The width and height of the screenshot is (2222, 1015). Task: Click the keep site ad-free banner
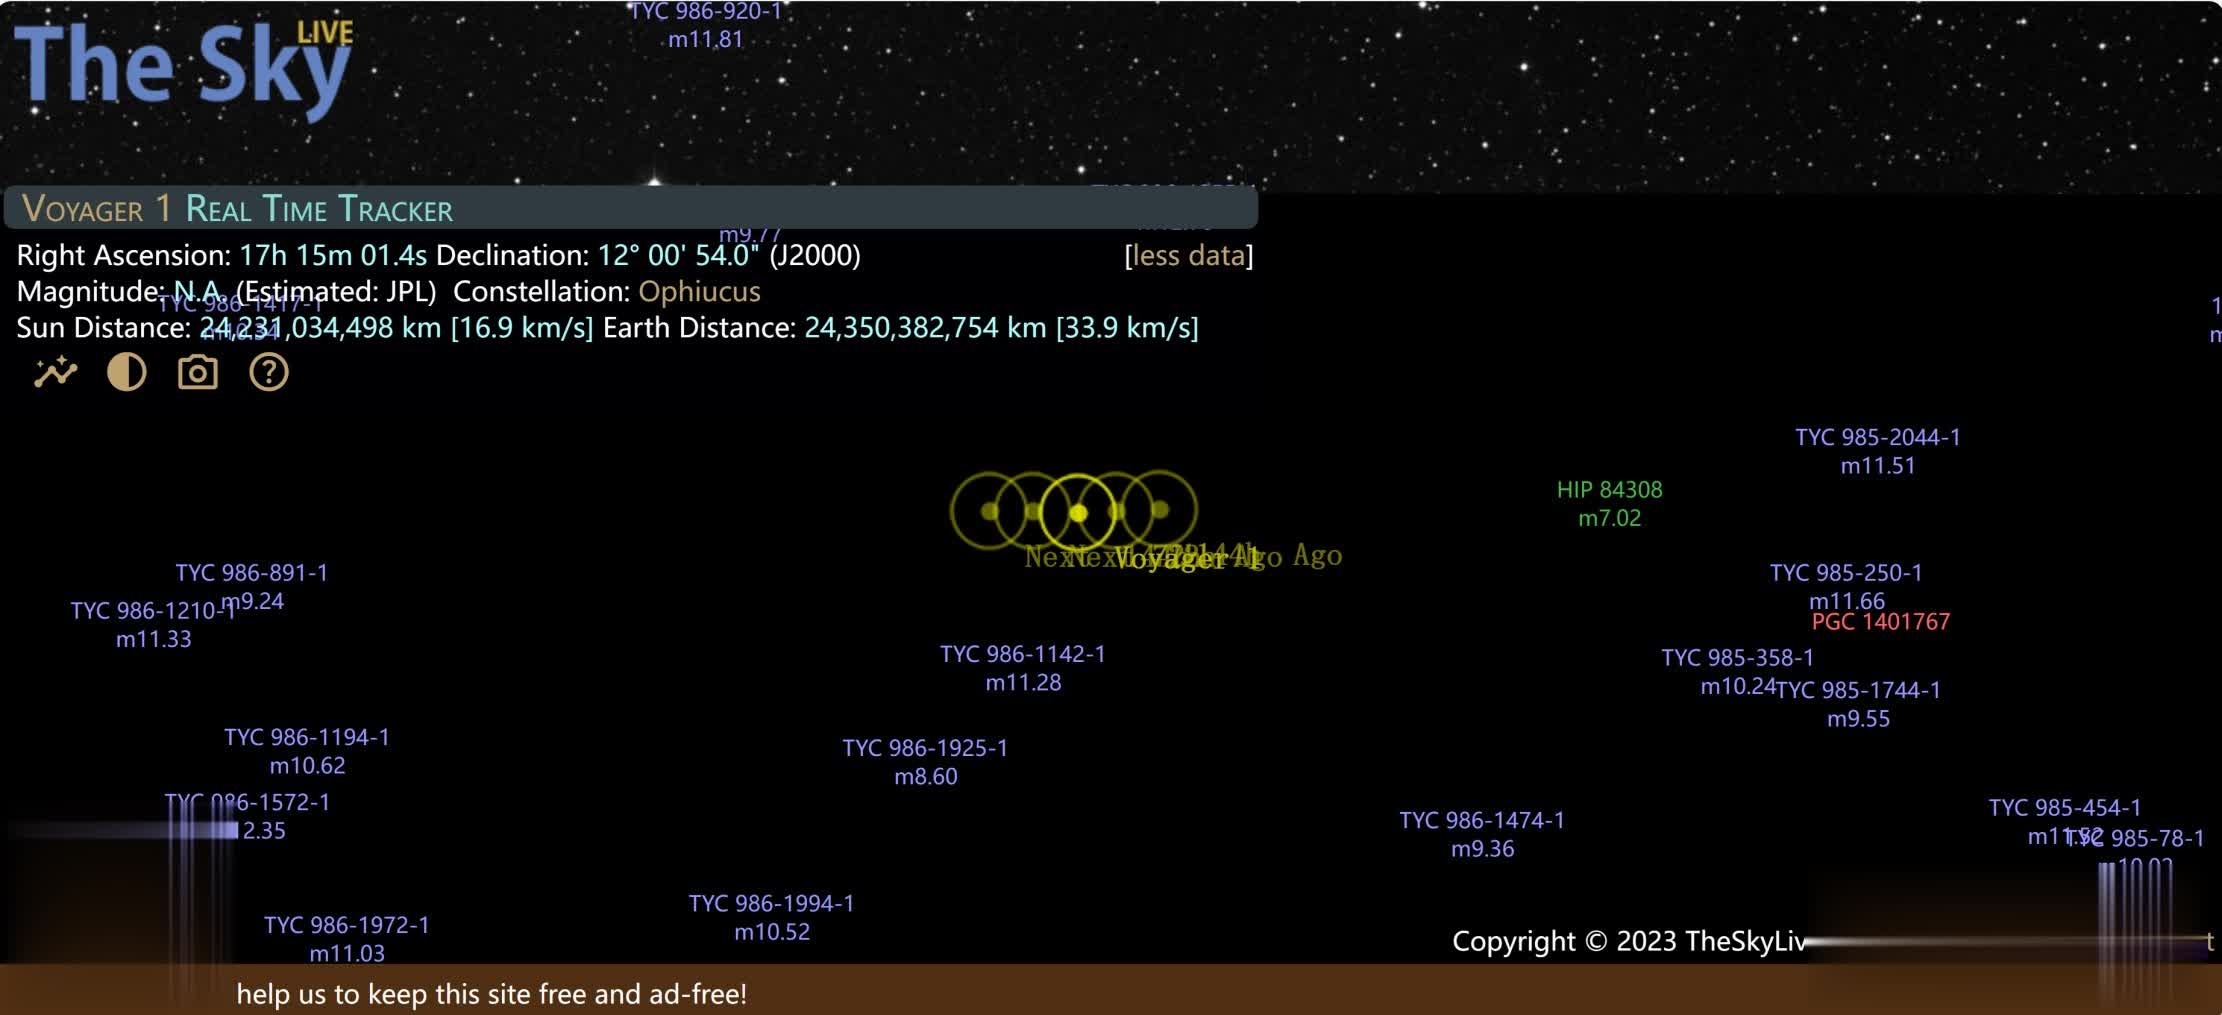pos(491,994)
